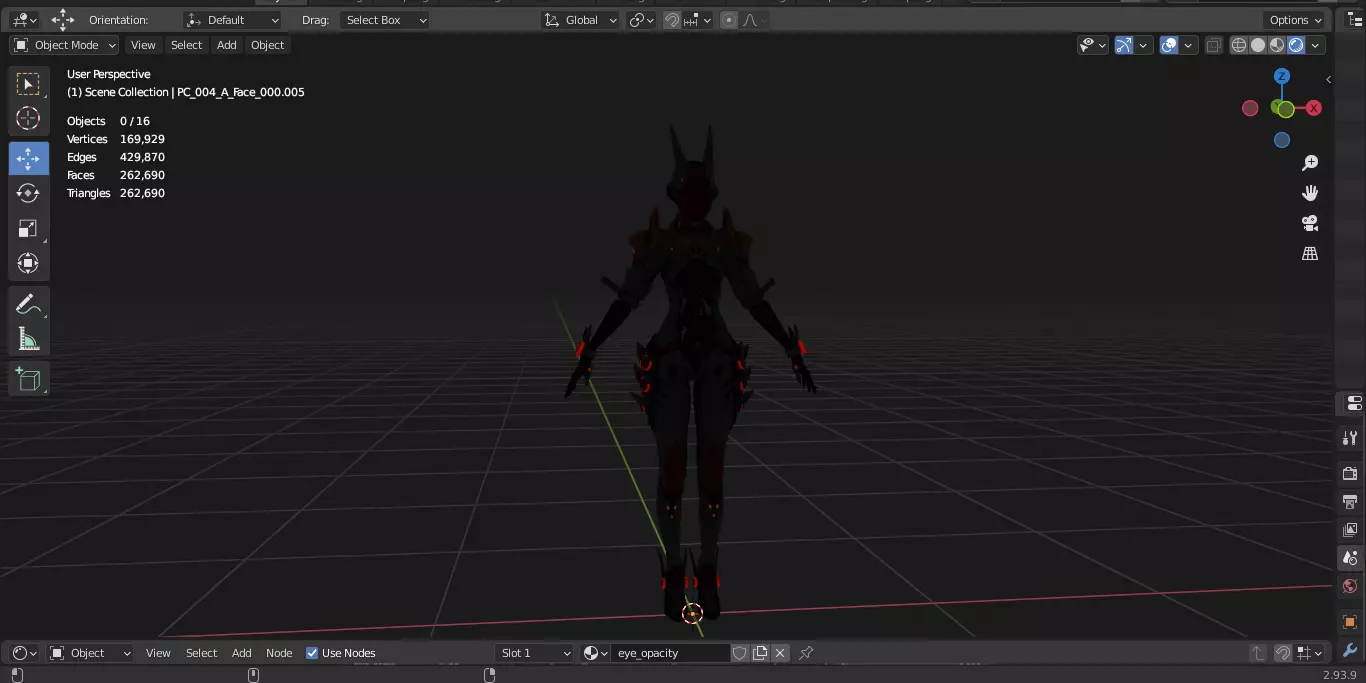Switch to wireframe shading
Image resolution: width=1366 pixels, height=683 pixels.
[1239, 45]
